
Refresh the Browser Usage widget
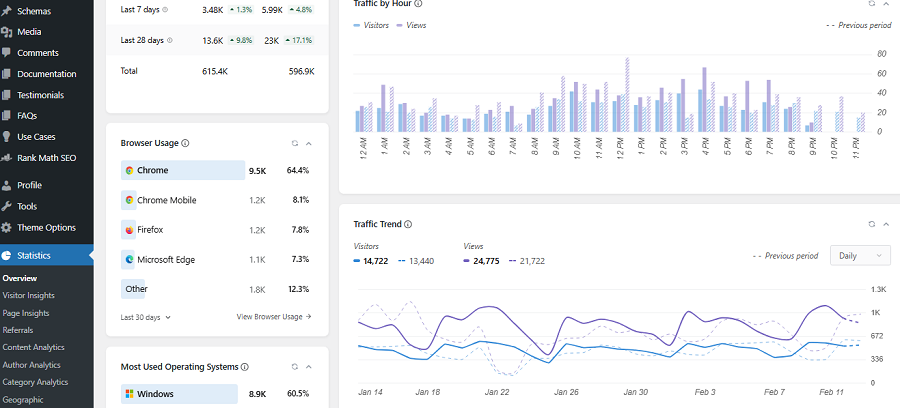(293, 143)
